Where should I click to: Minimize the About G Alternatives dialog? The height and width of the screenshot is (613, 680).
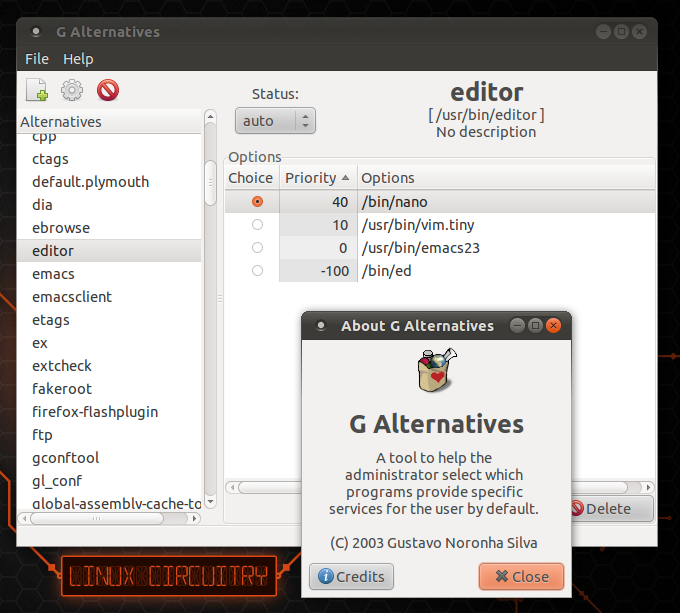tap(517, 326)
